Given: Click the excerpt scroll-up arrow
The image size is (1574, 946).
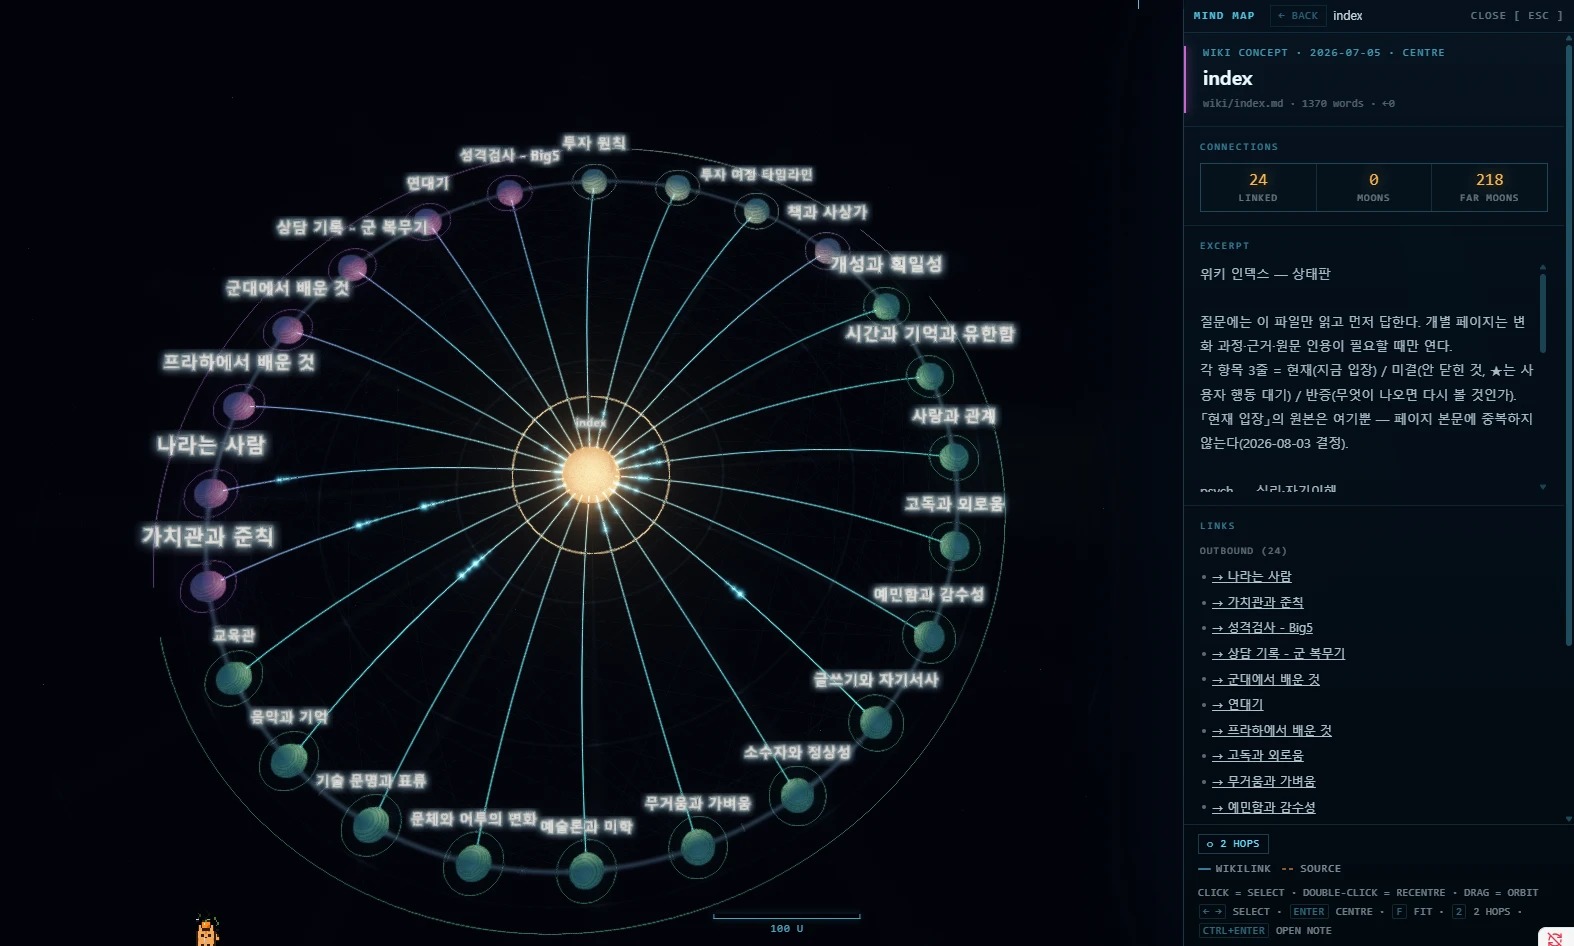Looking at the screenshot, I should pos(1543,267).
